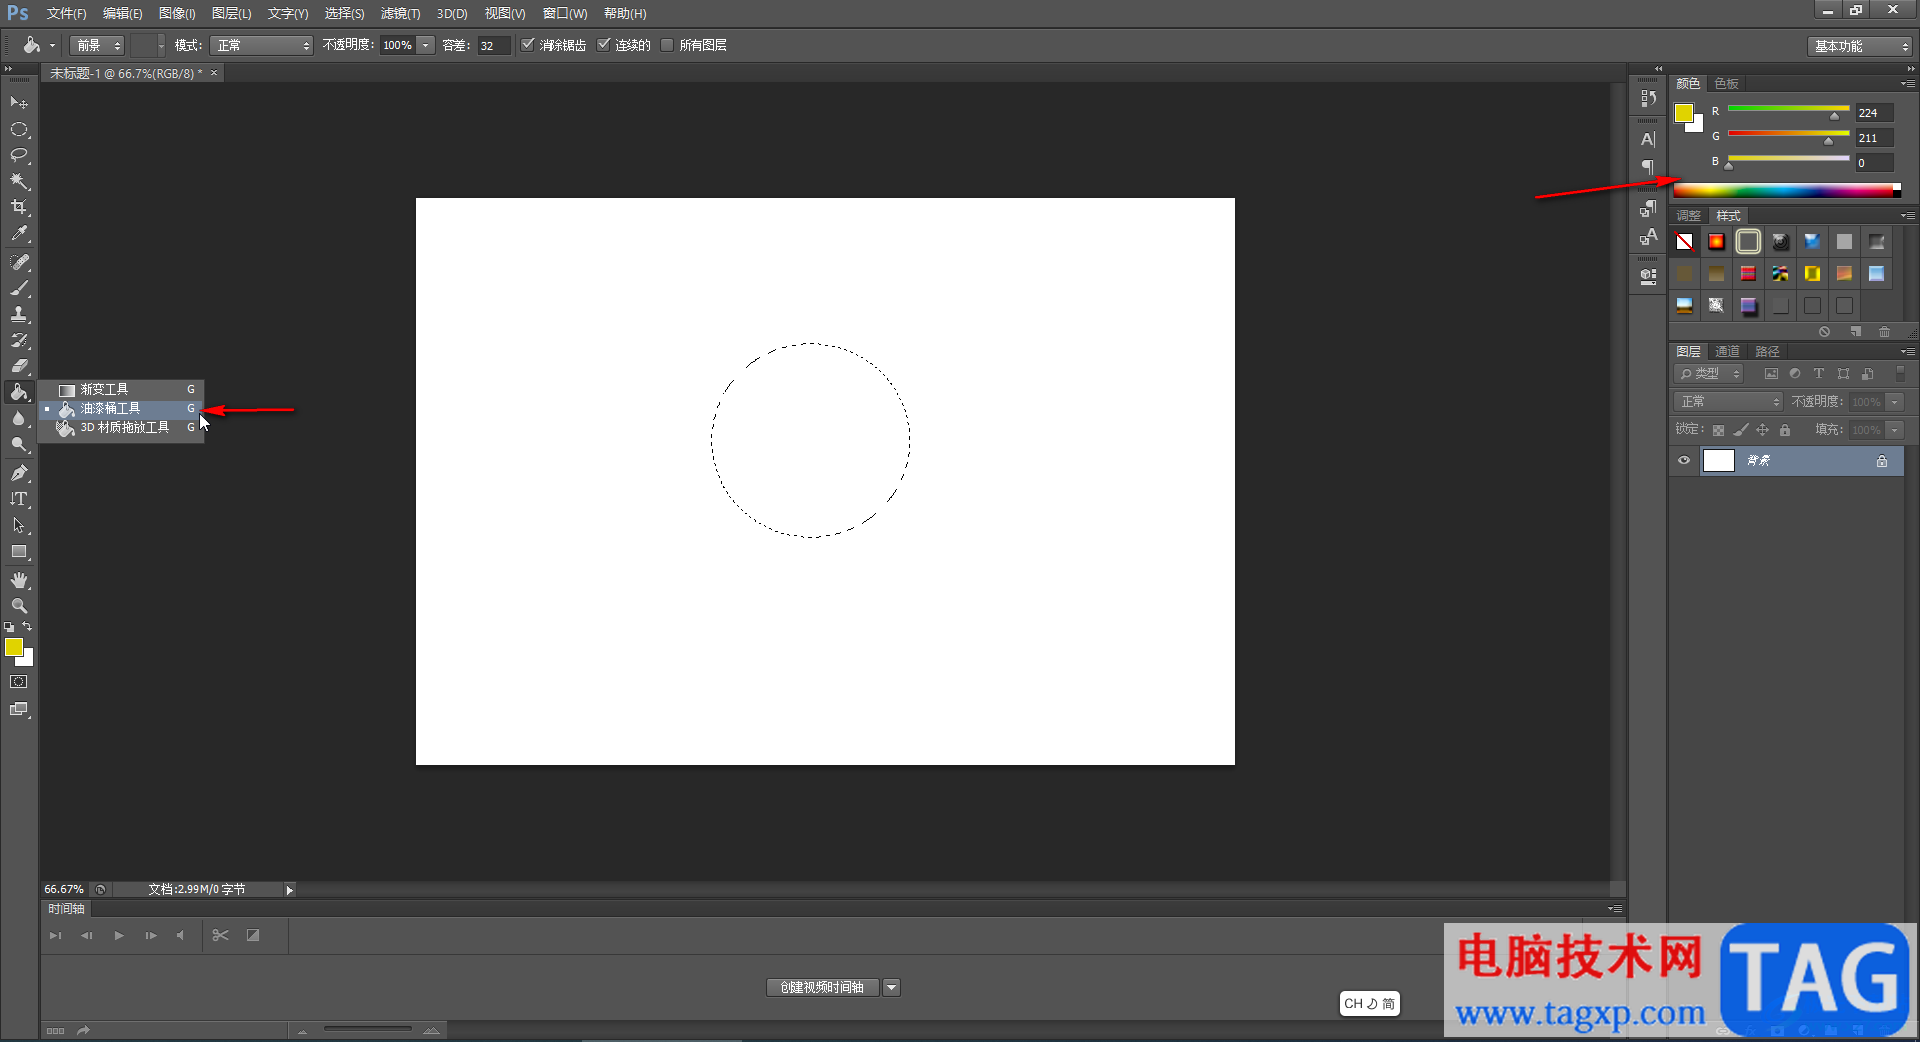Go to first frame in timeline
1920x1042 pixels.
click(55, 936)
